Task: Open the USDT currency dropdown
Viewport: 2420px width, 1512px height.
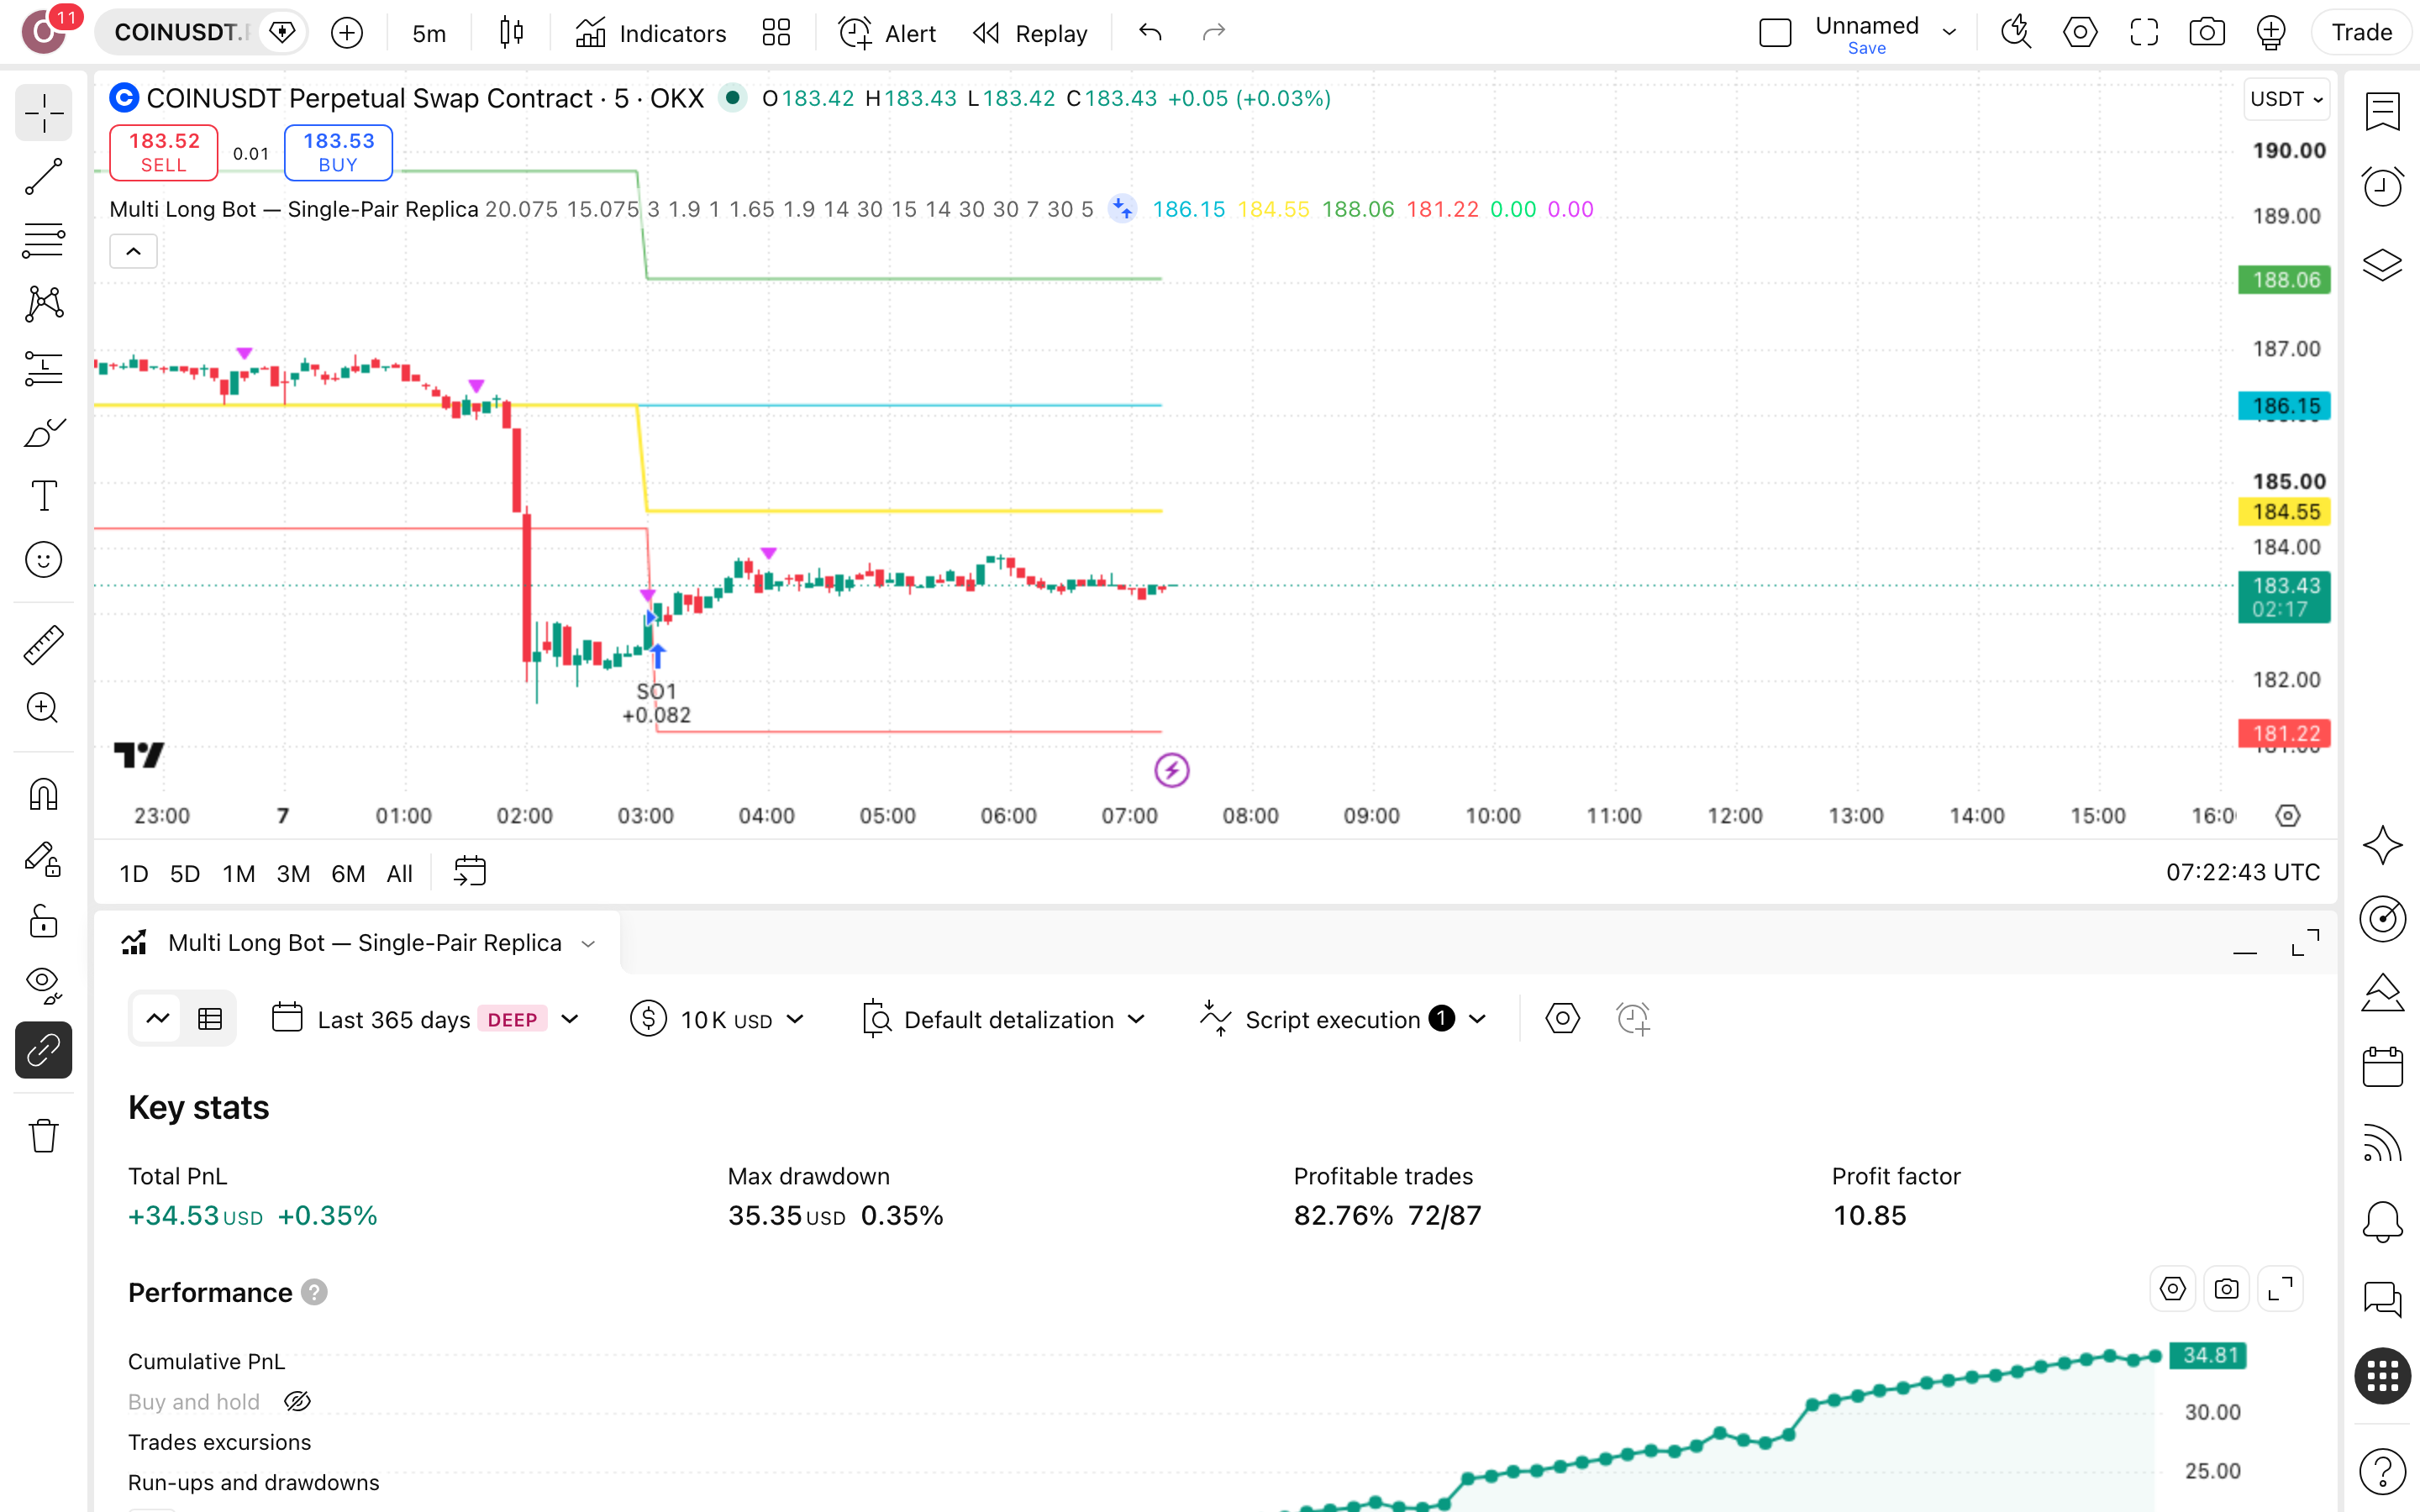Action: [x=2286, y=99]
